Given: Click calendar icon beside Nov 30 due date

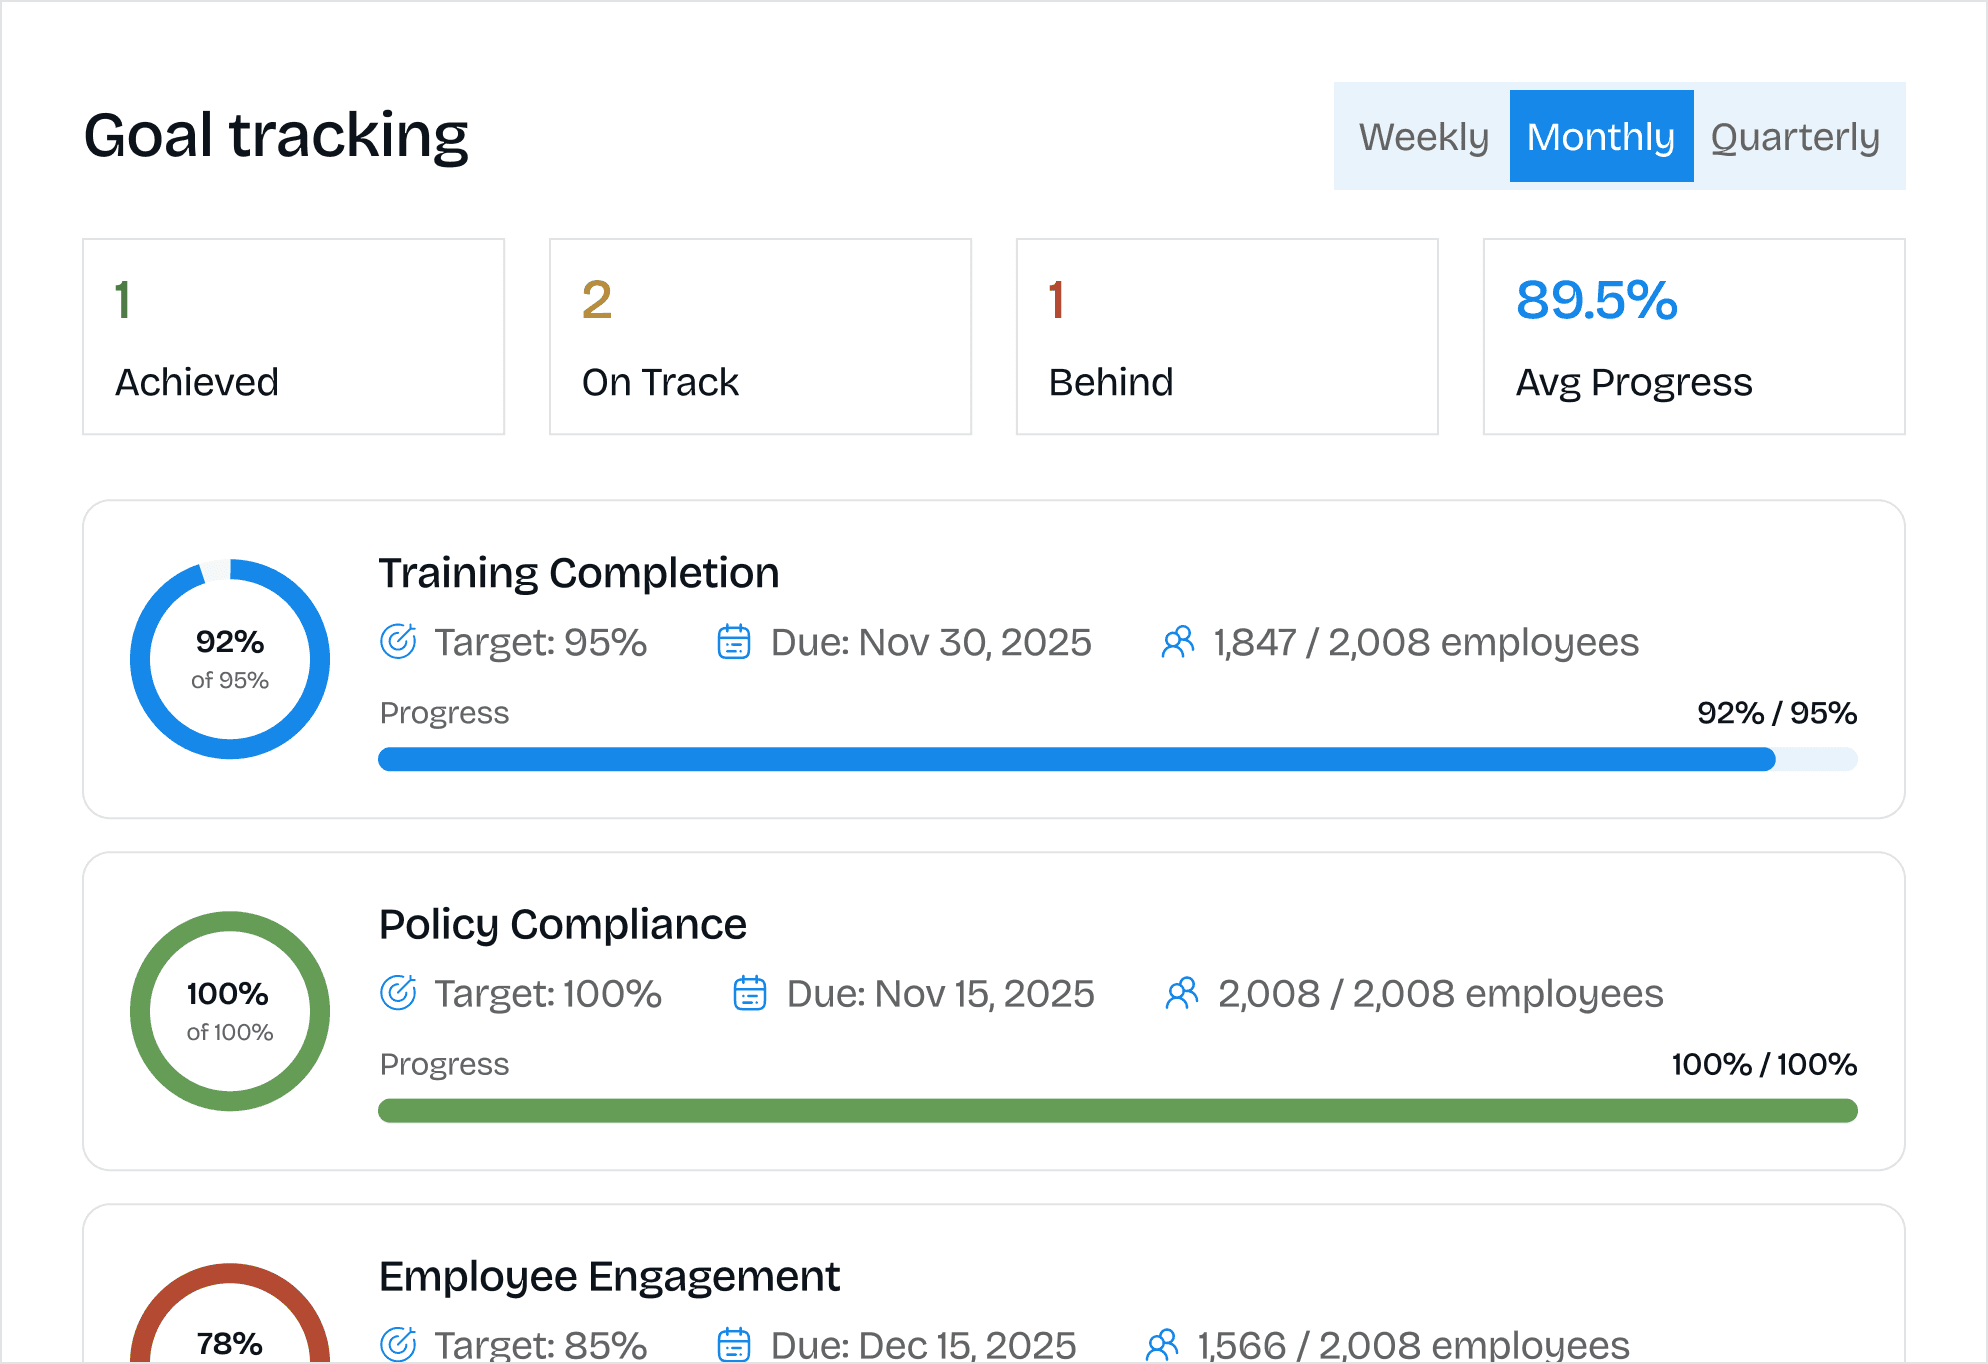Looking at the screenshot, I should coord(734,642).
